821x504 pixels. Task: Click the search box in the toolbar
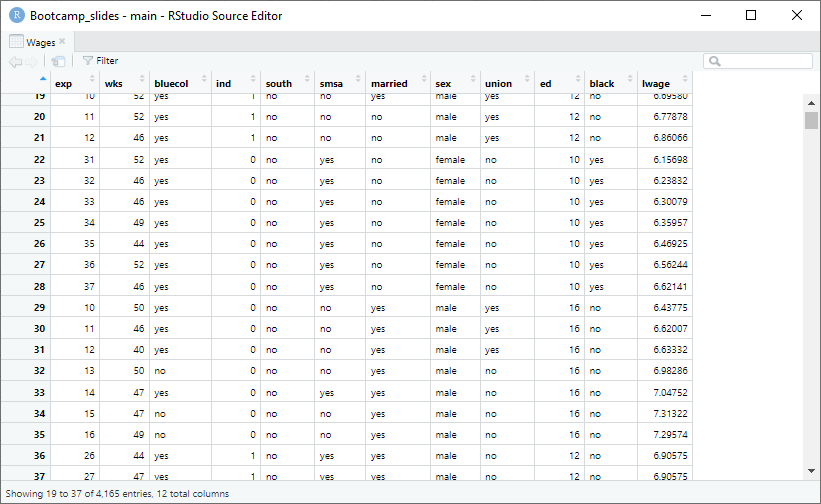[x=758, y=61]
